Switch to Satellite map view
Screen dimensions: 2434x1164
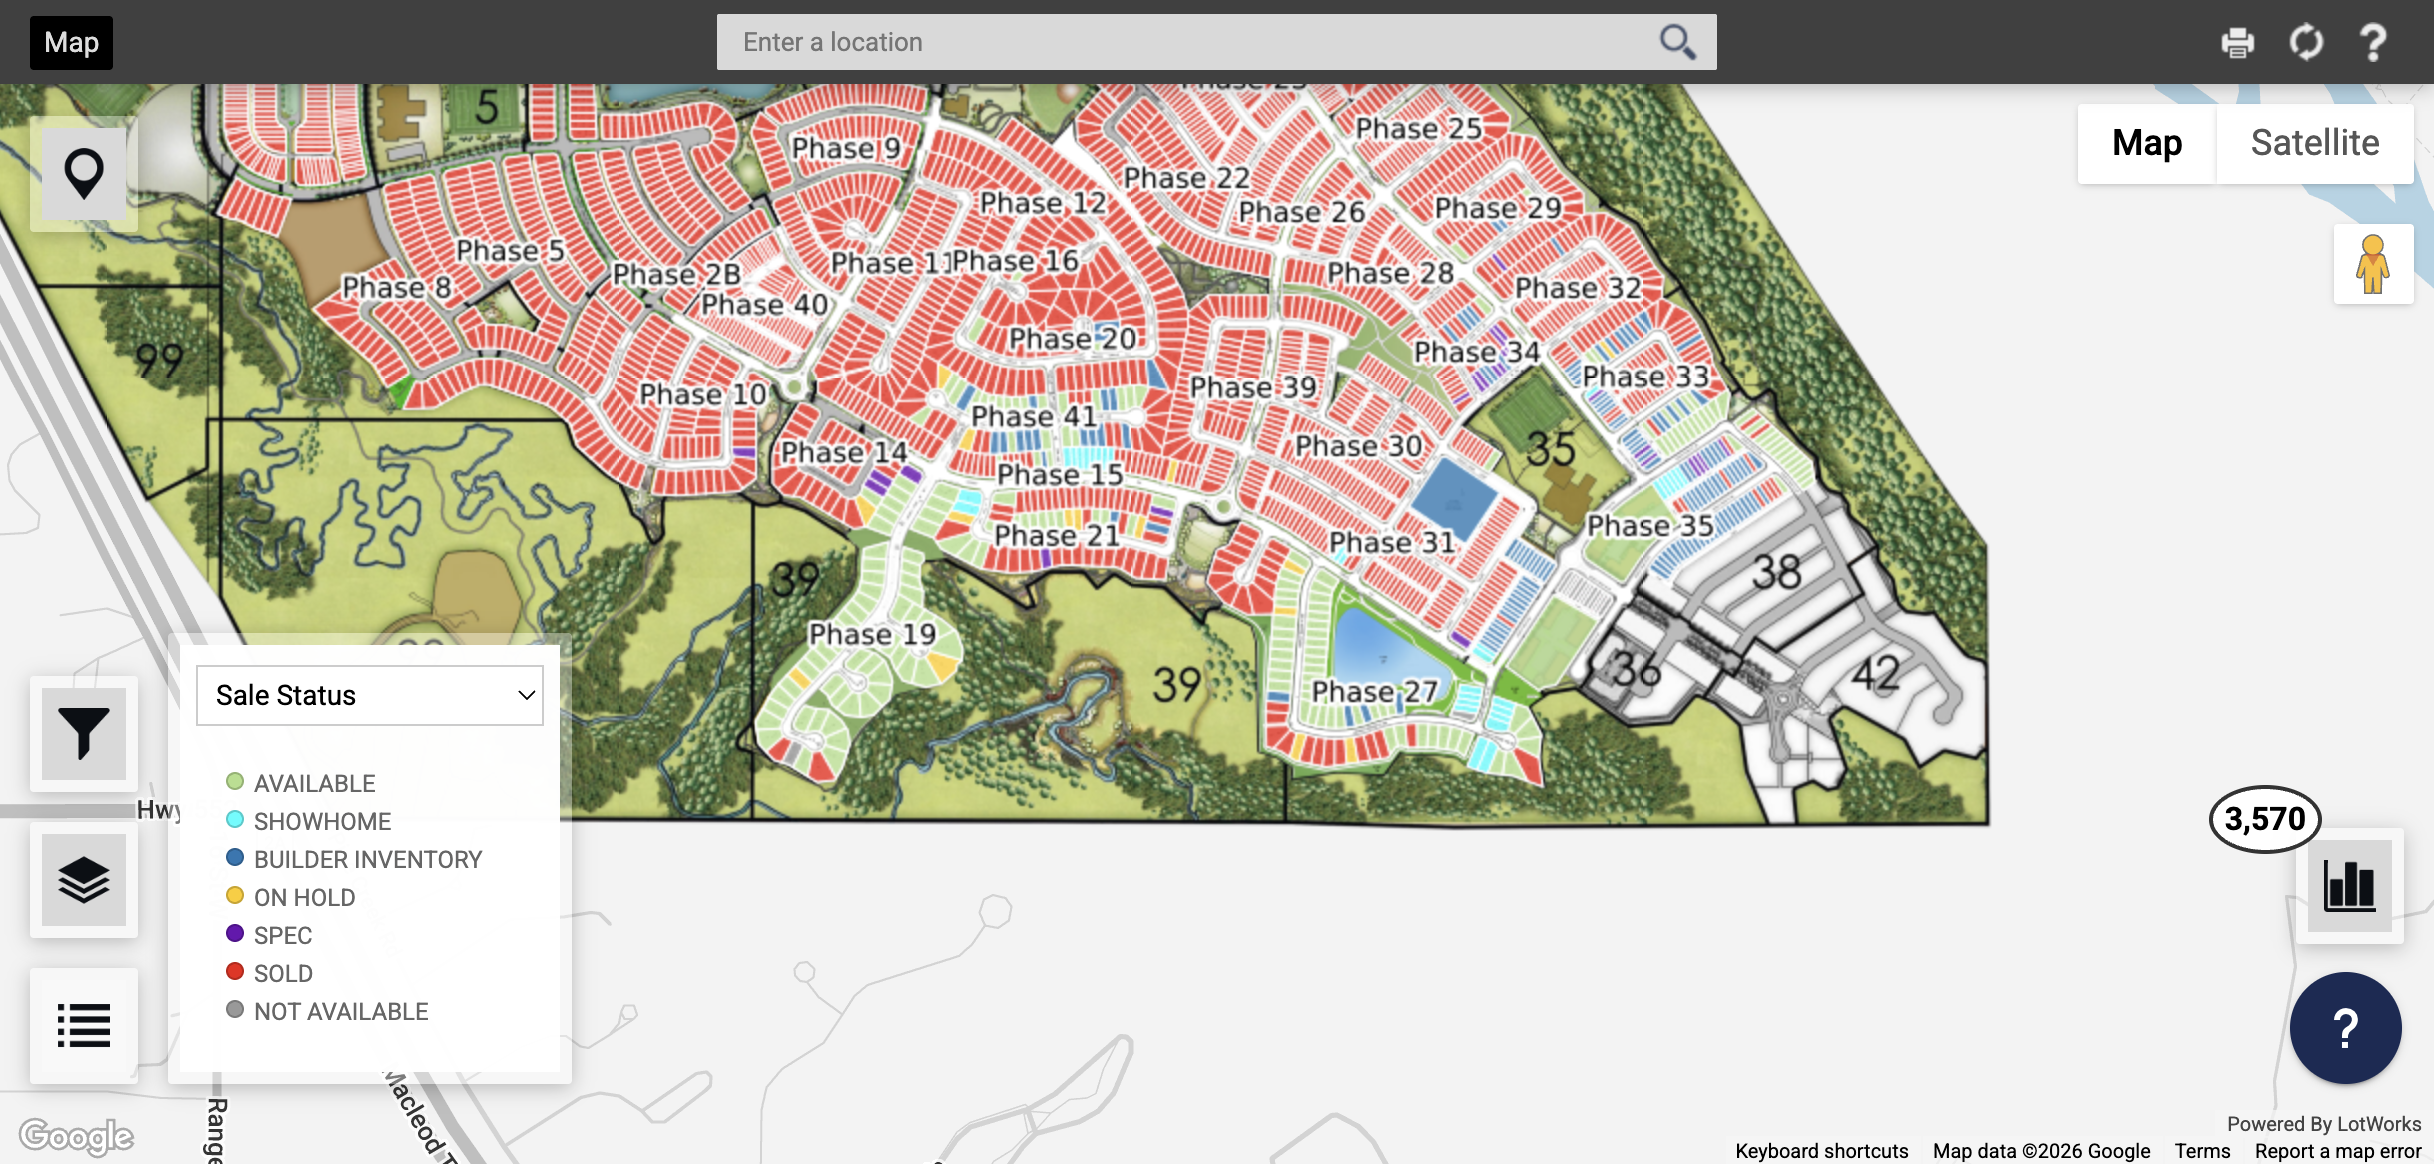point(2314,143)
